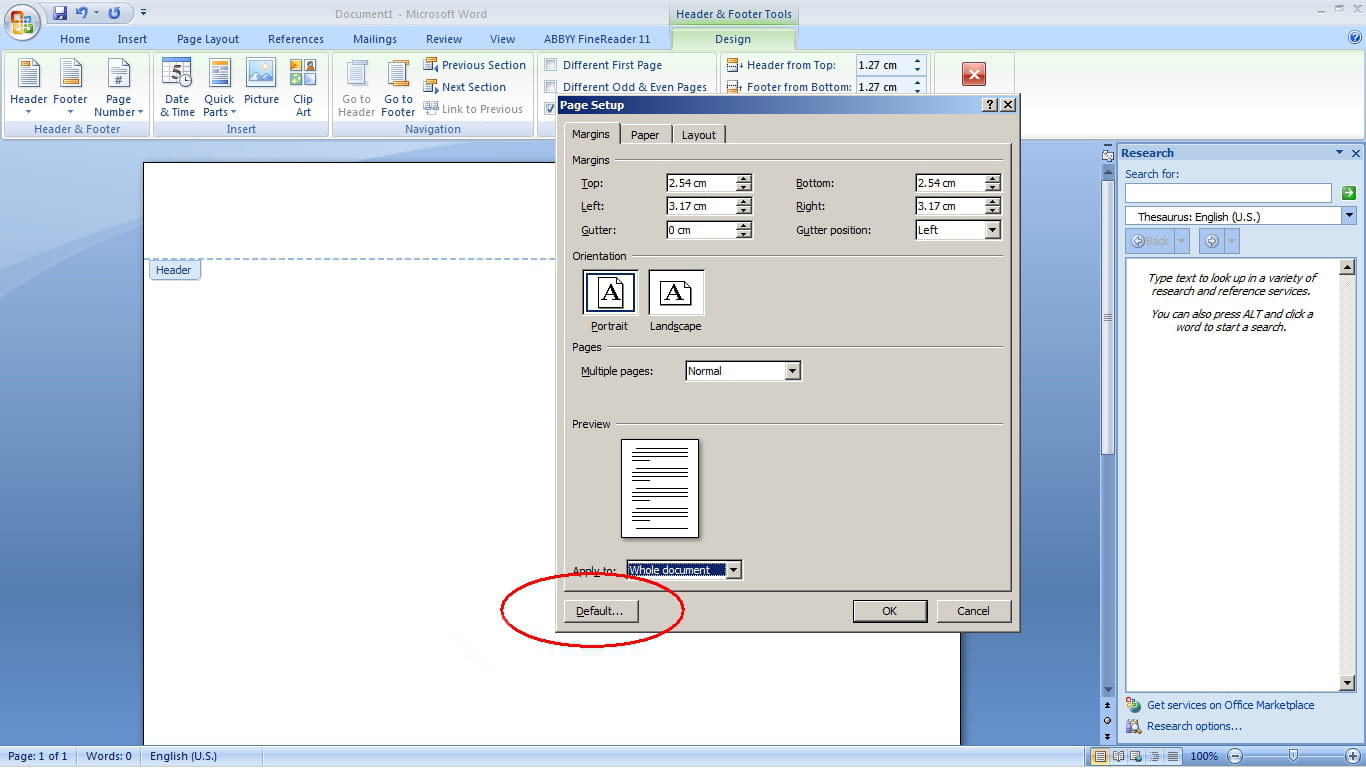Open the Thesaurus: English (U.S.) service dropdown
1366x768 pixels.
(x=1349, y=216)
